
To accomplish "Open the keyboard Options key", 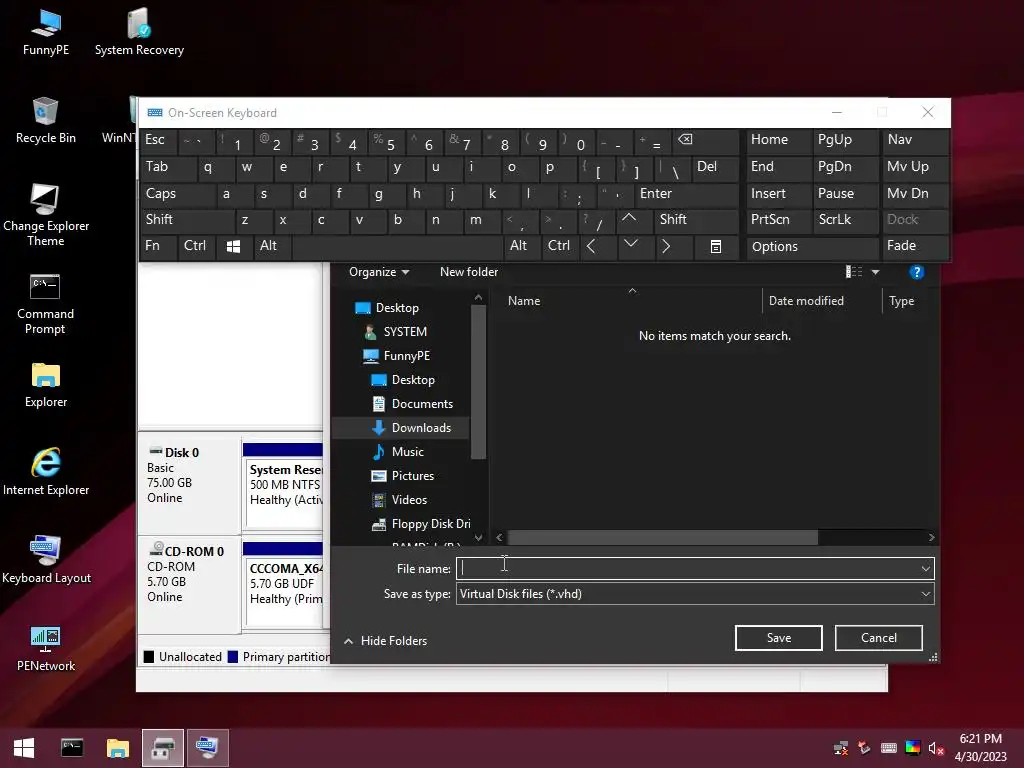I will pyautogui.click(x=812, y=247).
